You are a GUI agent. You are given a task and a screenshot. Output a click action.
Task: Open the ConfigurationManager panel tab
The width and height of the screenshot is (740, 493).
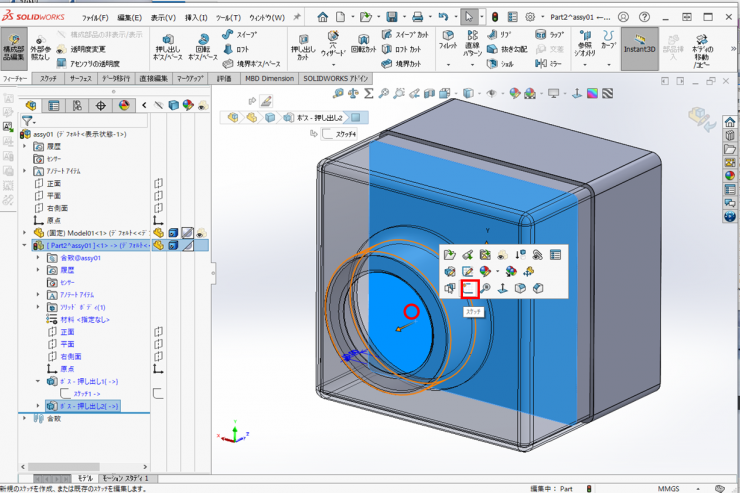point(77,105)
